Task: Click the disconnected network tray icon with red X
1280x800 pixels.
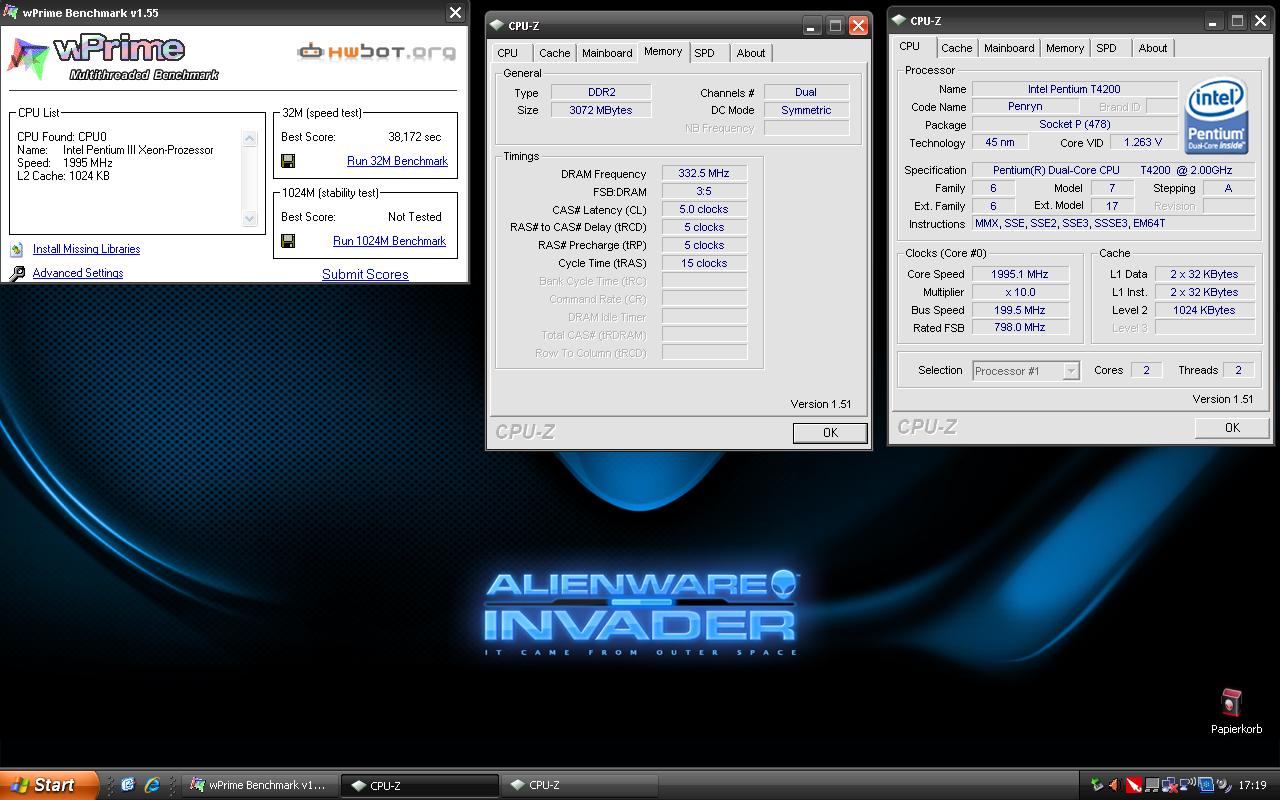Action: coord(1170,785)
